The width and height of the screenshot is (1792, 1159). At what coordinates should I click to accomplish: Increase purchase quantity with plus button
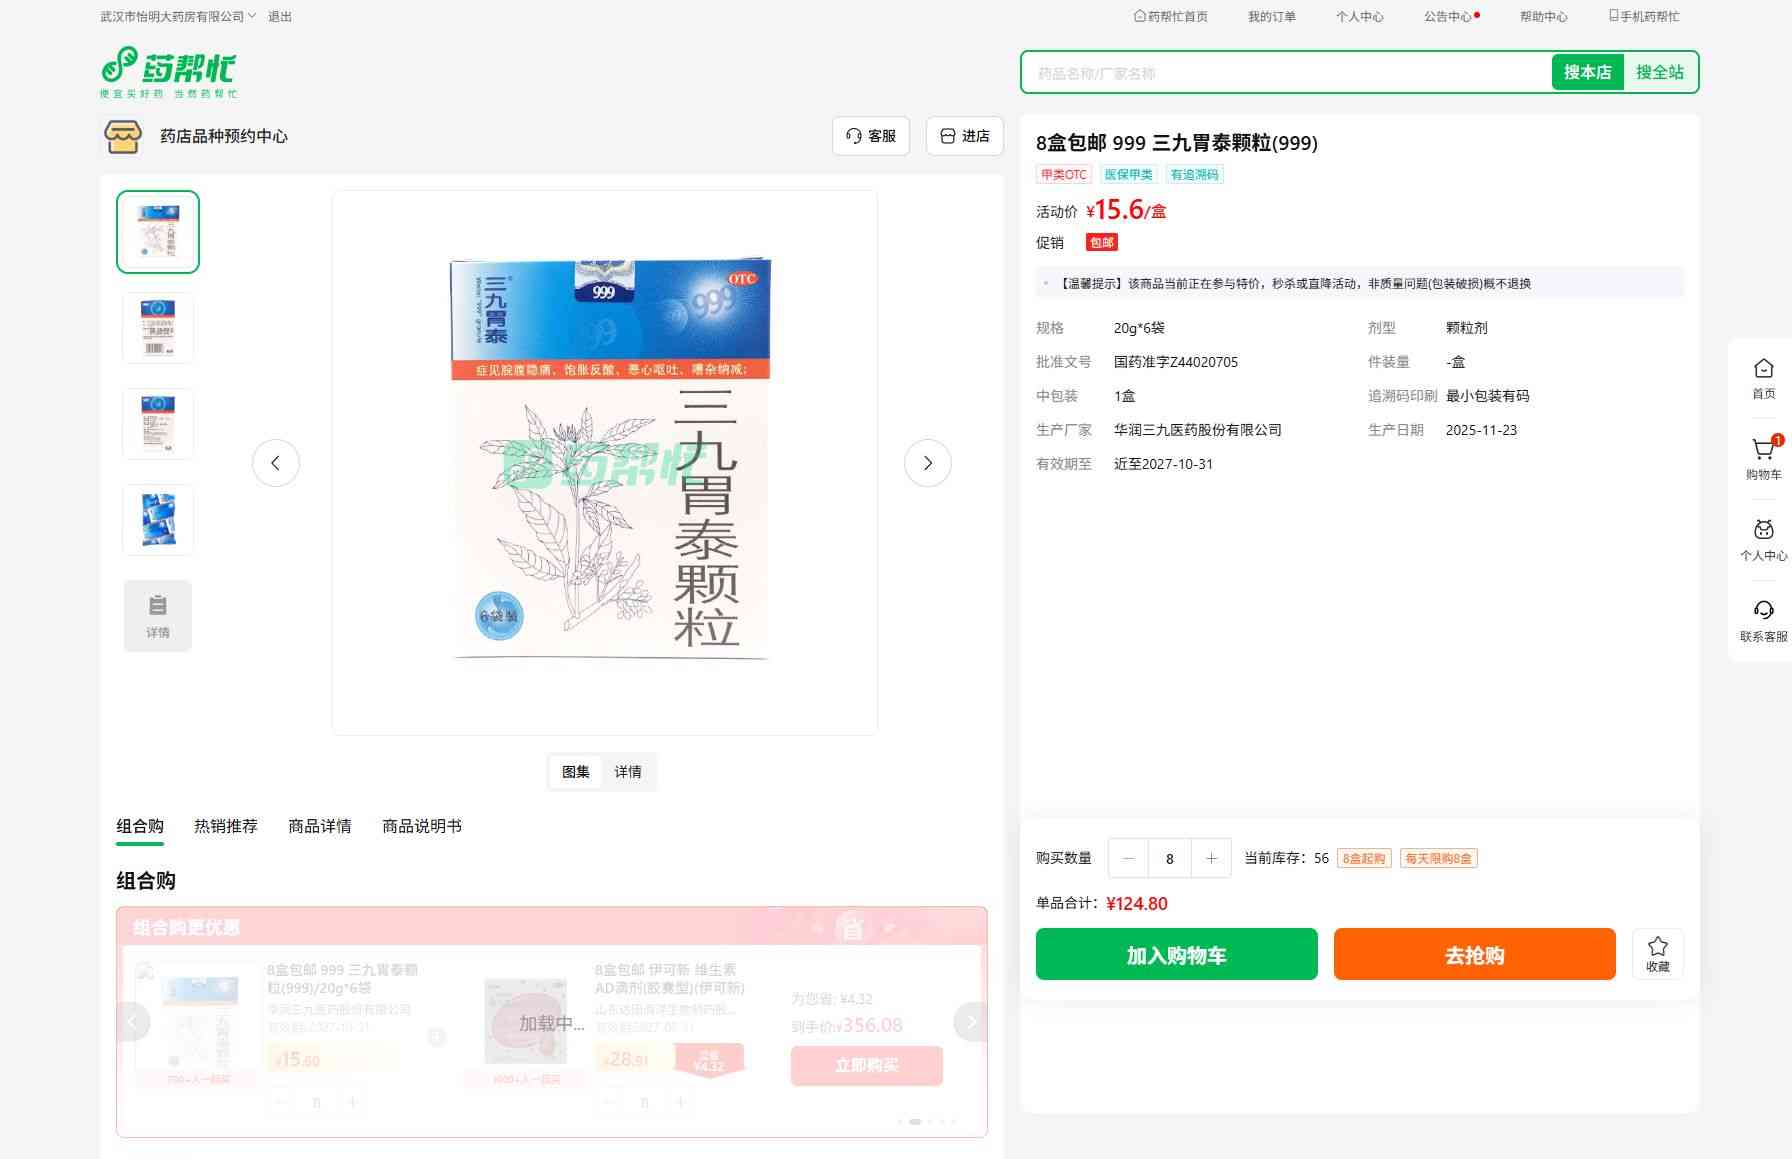click(1211, 858)
